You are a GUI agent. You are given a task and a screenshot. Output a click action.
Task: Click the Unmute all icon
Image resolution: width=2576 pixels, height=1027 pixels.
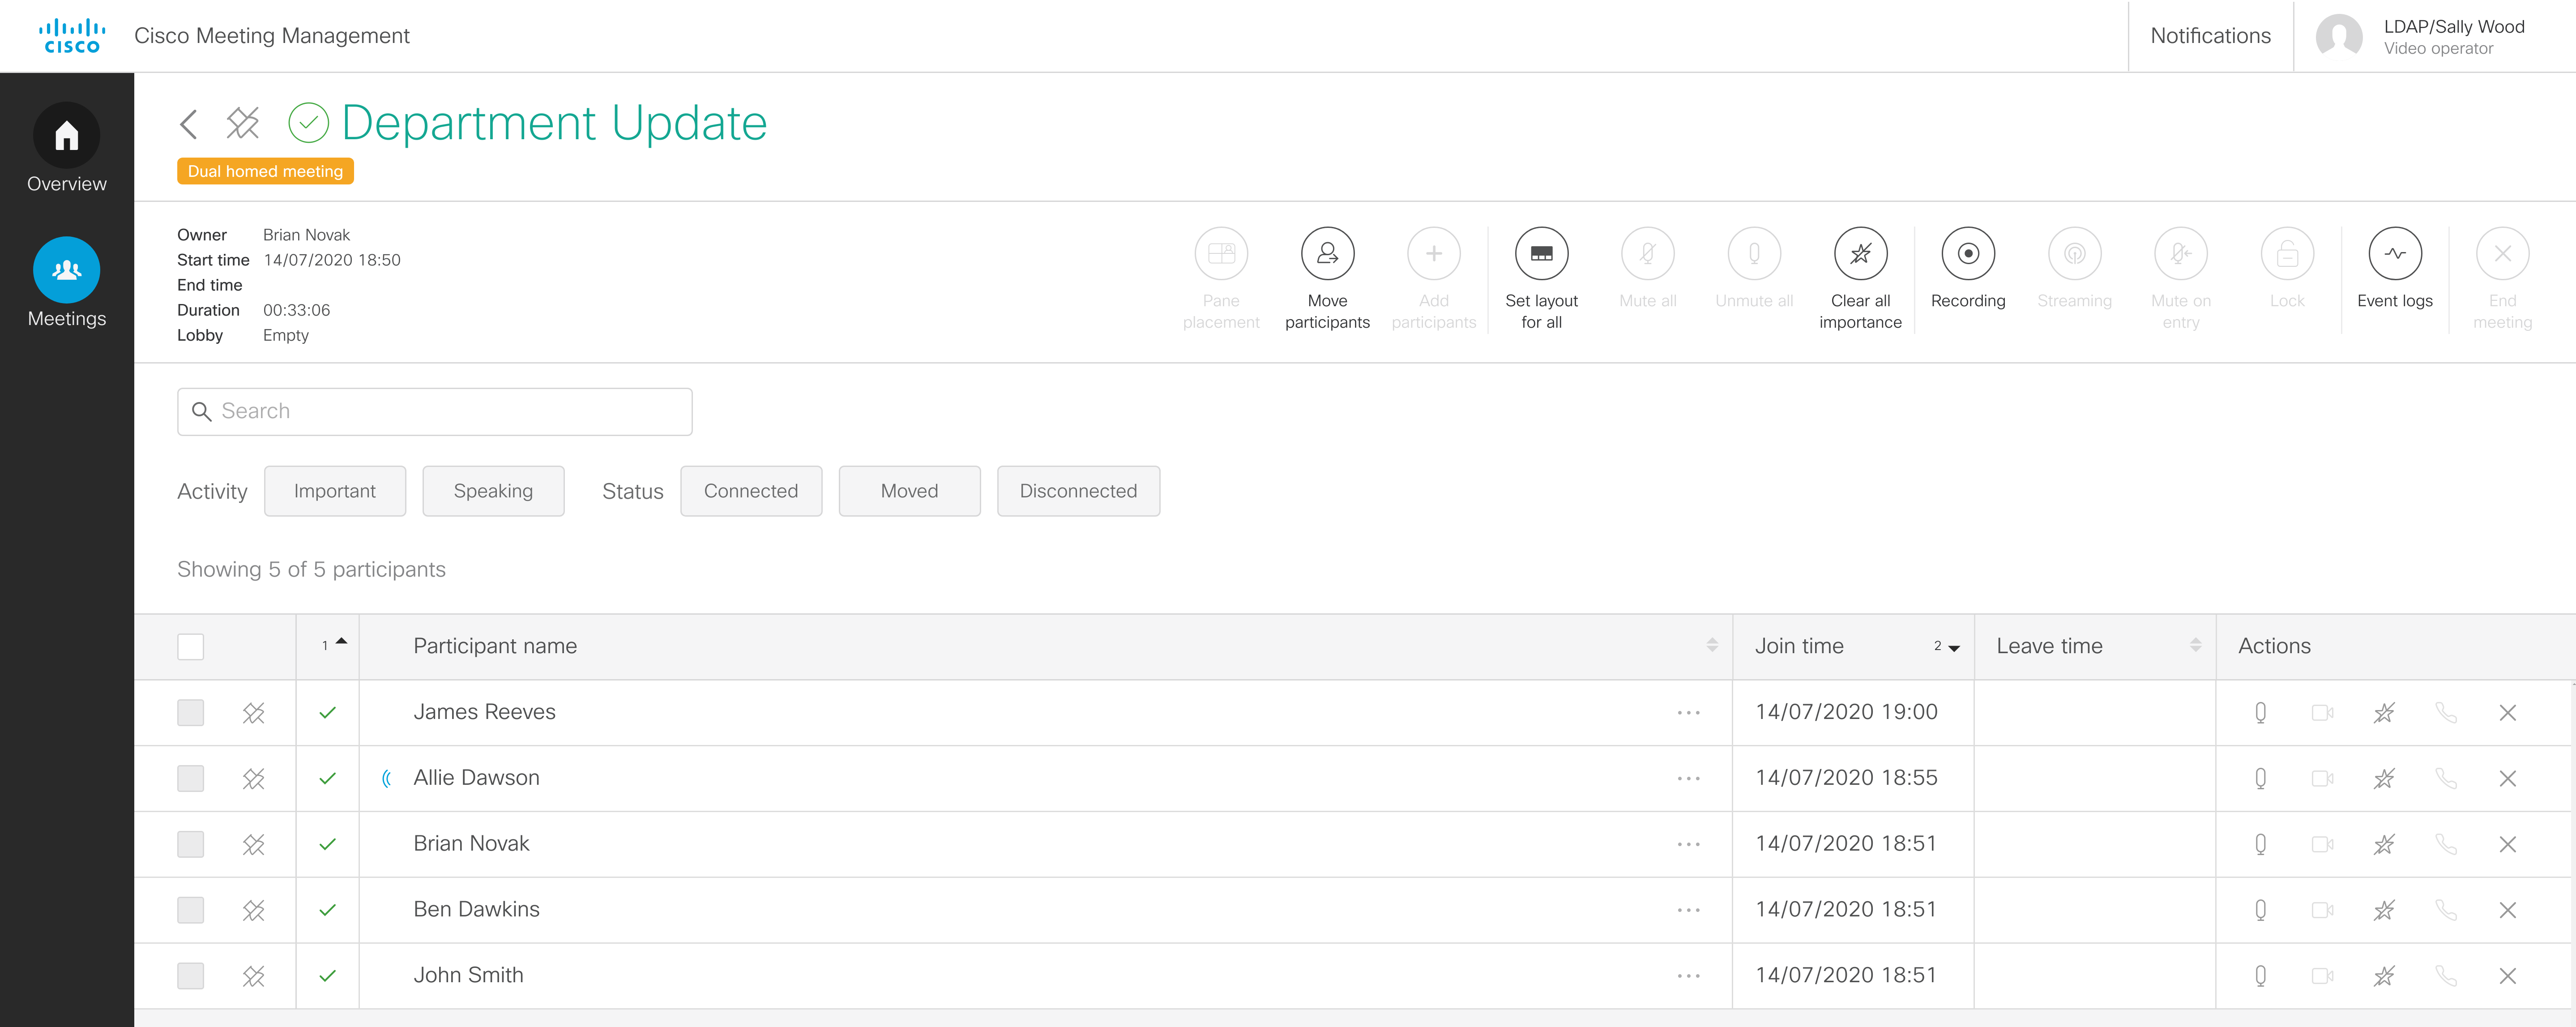click(1754, 254)
